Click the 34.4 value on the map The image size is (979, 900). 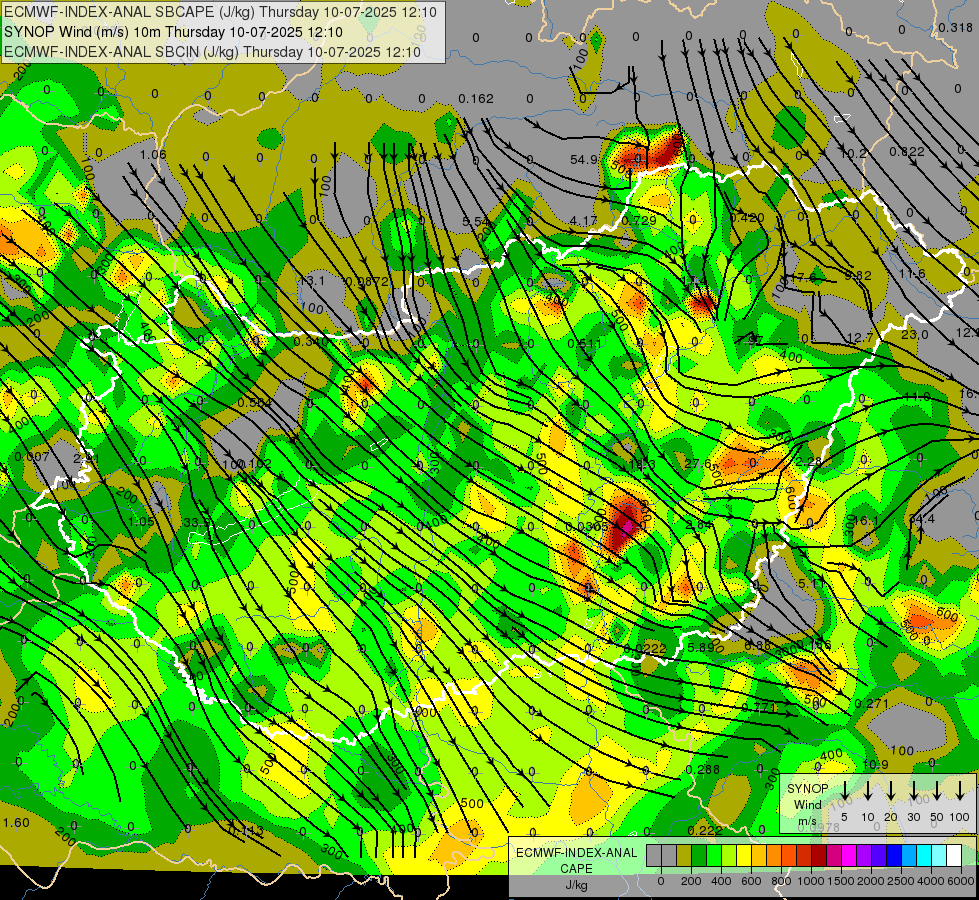pyautogui.click(x=922, y=519)
